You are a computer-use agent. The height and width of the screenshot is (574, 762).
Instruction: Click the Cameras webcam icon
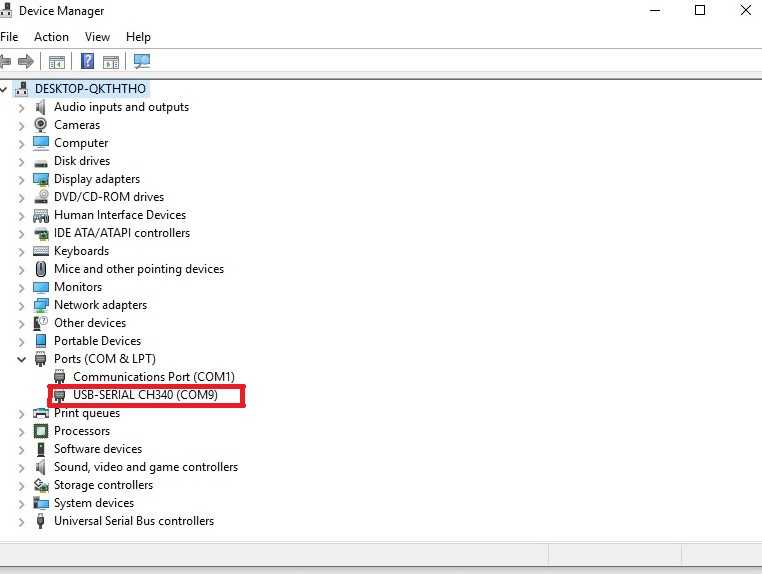(41, 125)
